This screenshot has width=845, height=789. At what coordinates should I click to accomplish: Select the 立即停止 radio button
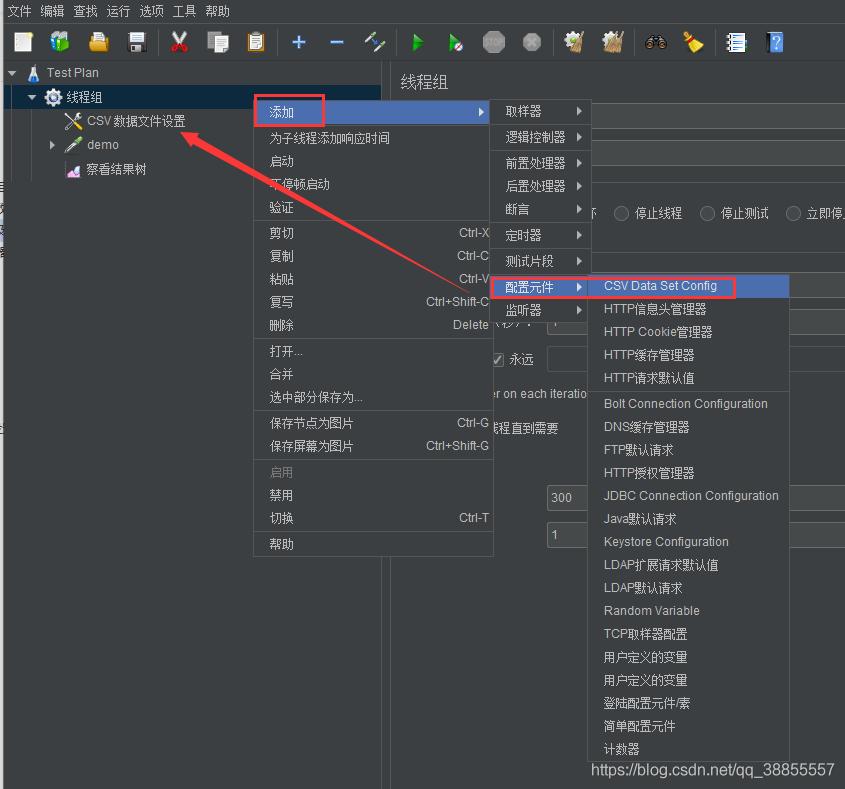click(x=793, y=213)
